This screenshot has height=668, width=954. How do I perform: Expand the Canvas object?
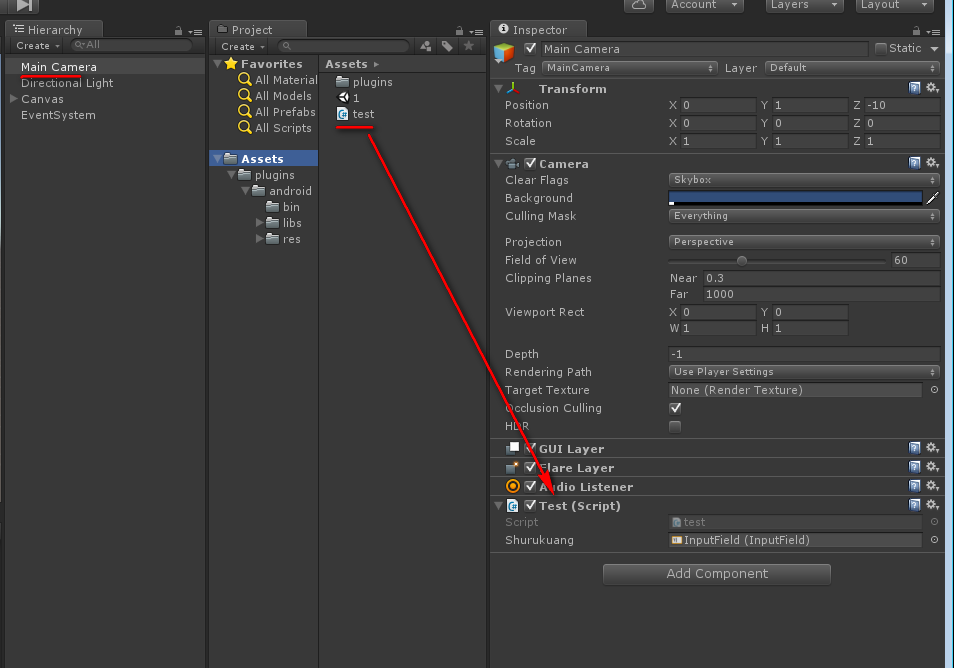[13, 99]
